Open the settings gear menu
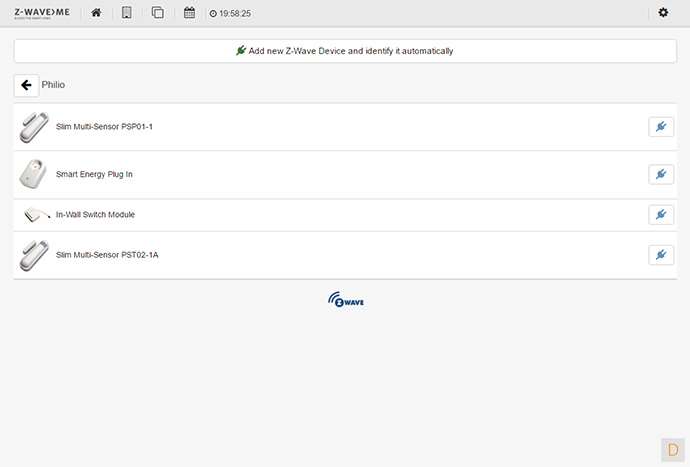The image size is (690, 467). [663, 12]
